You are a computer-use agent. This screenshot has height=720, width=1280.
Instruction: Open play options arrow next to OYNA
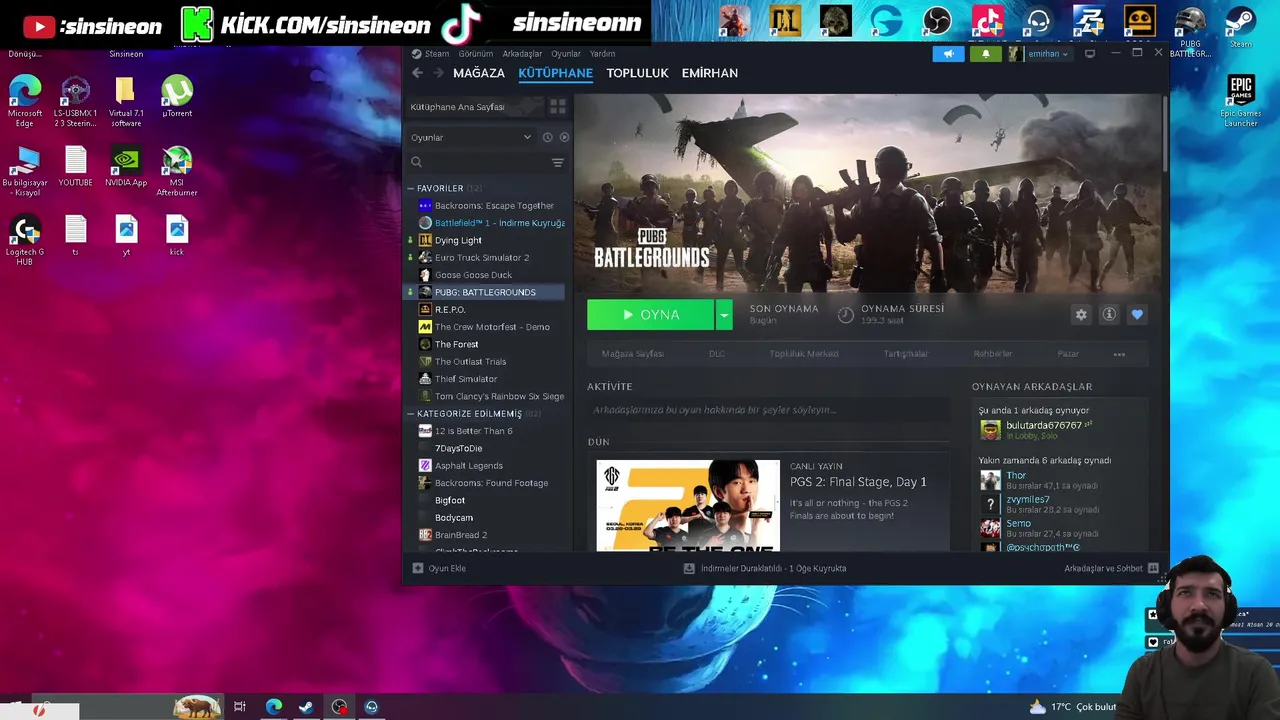(724, 315)
